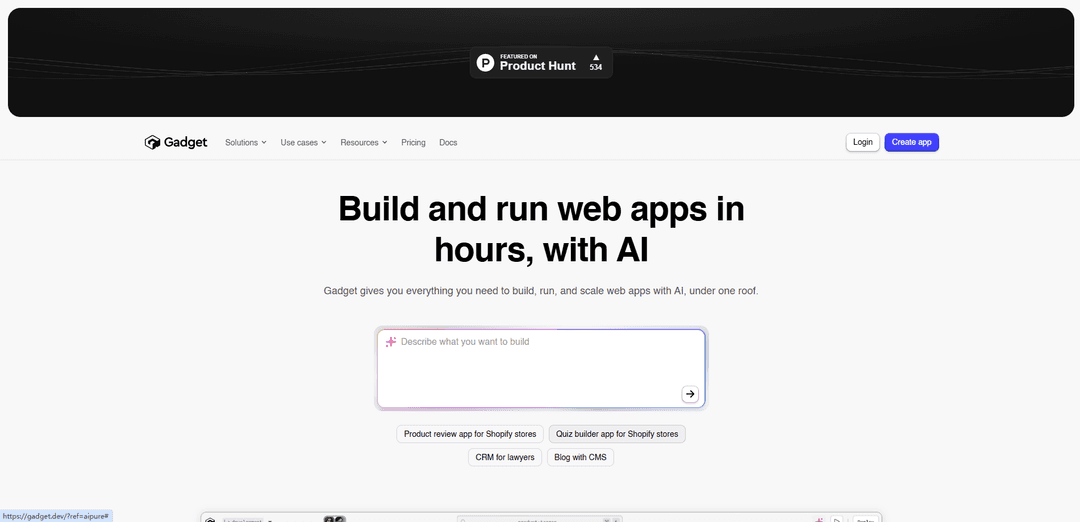Viewport: 1080px width, 522px height.
Task: Click the pink sparkle icon in prompt box
Action: coord(391,342)
